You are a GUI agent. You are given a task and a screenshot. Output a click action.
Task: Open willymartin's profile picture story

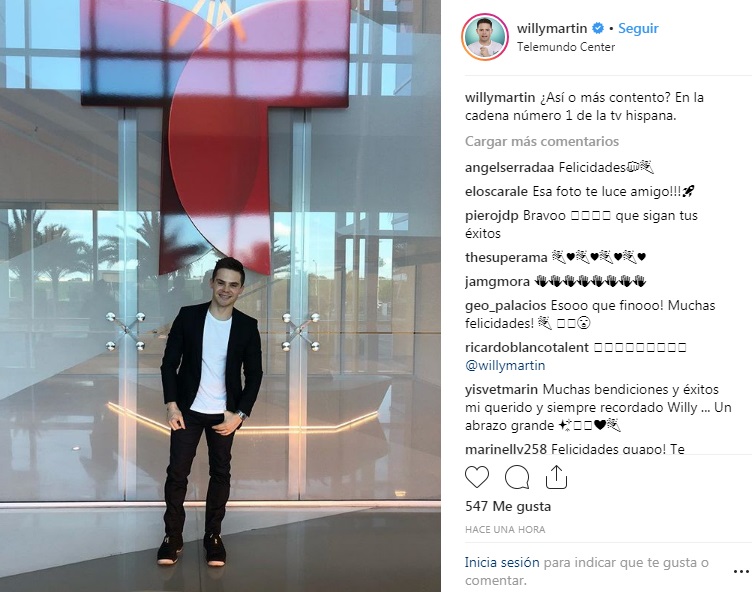click(485, 37)
